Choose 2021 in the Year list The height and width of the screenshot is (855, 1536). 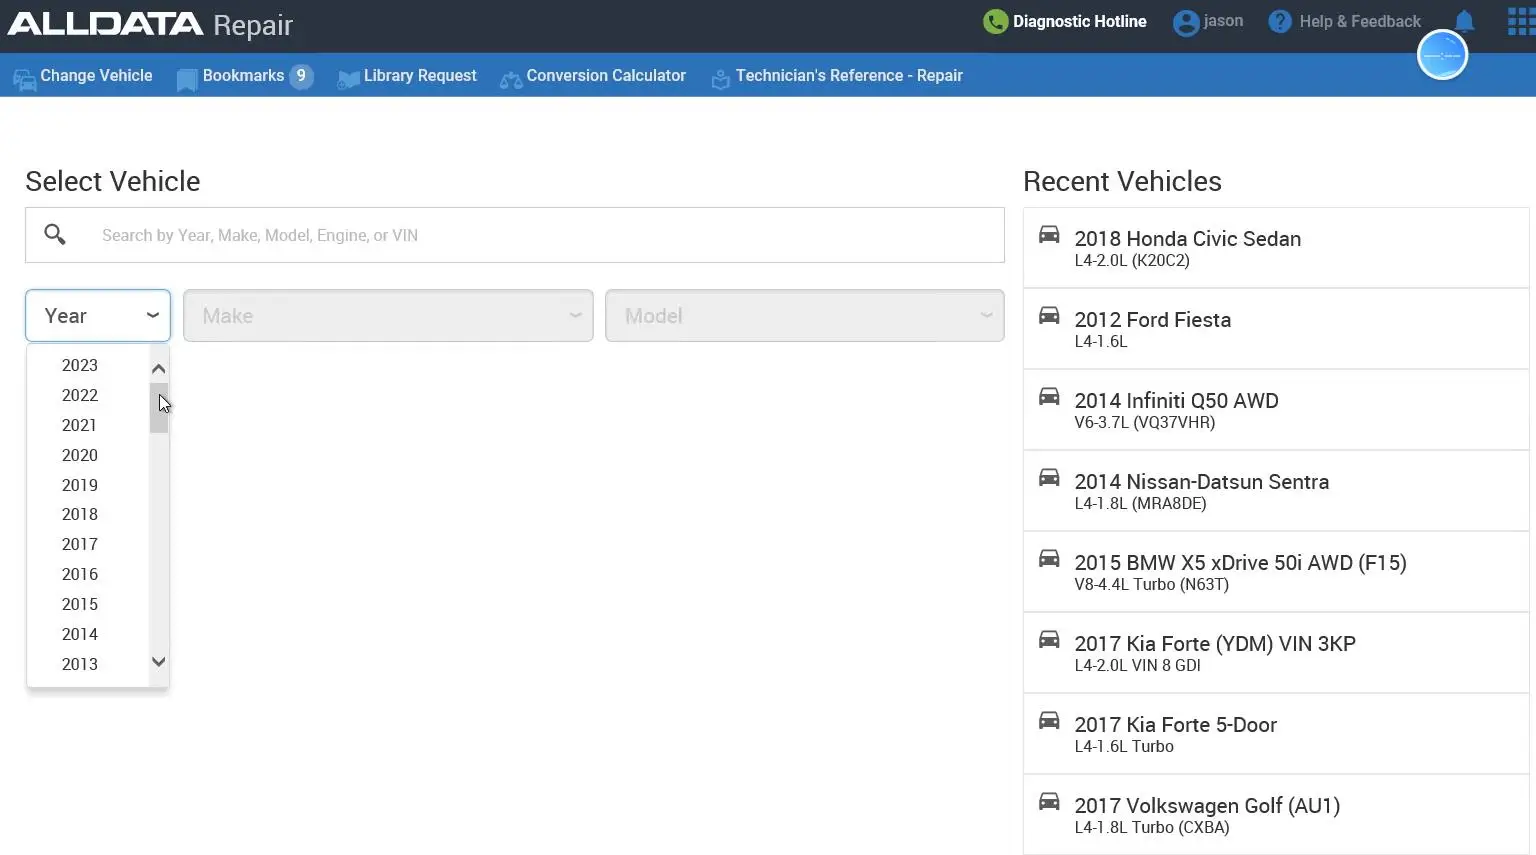[80, 425]
